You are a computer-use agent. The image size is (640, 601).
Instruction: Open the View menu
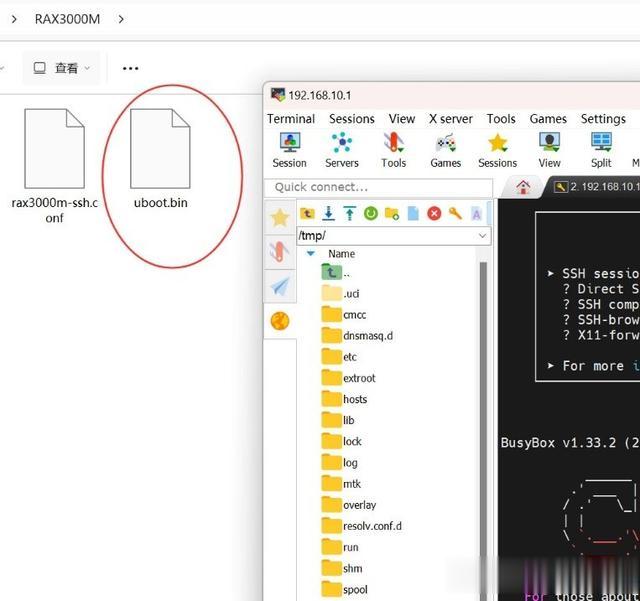pos(402,119)
